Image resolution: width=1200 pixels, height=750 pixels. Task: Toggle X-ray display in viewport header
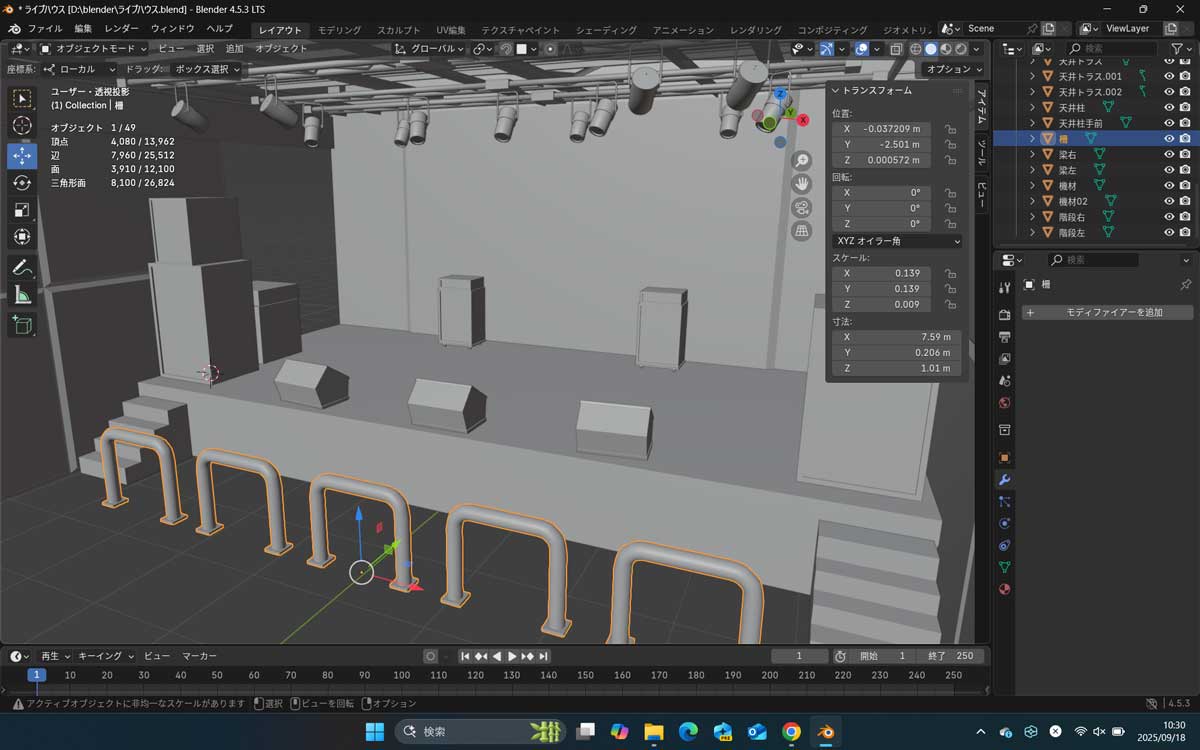896,49
